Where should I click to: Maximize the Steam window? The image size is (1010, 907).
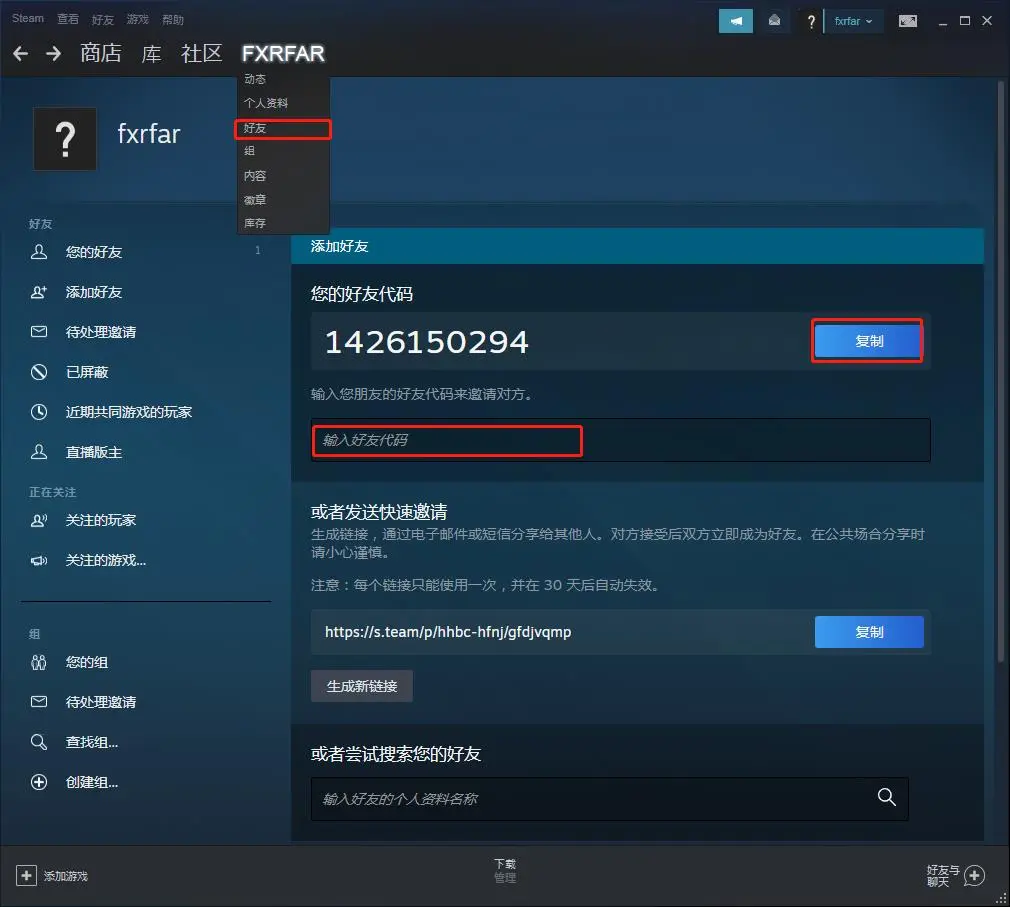pos(965,21)
